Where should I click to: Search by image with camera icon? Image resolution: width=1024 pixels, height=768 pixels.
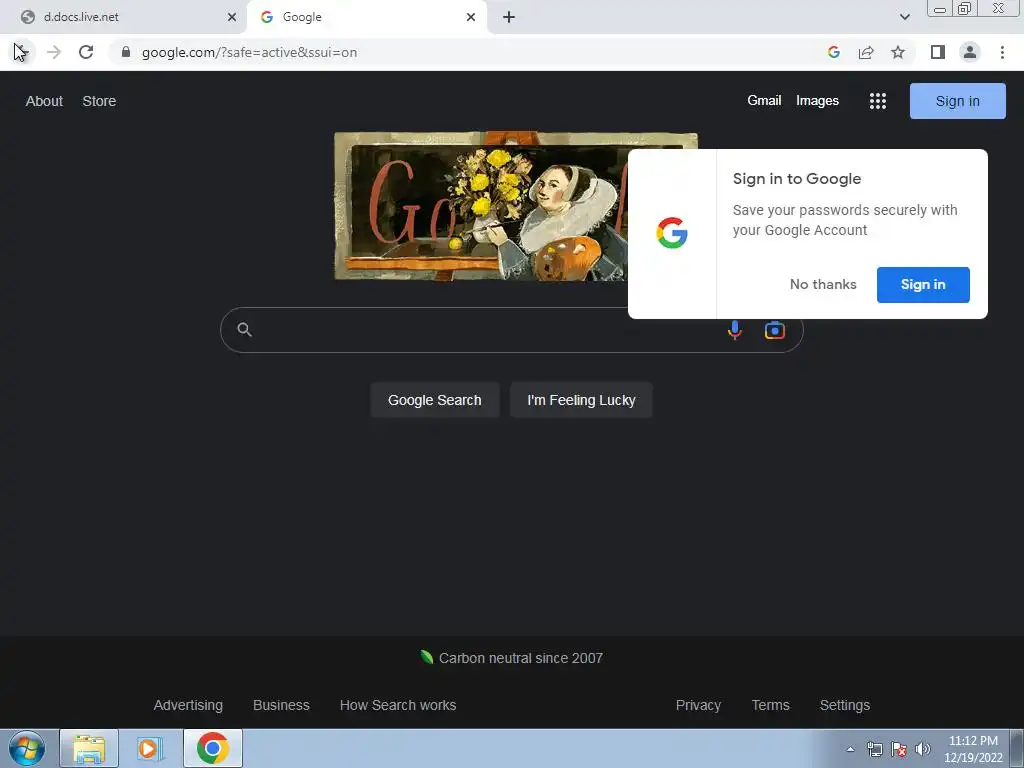[x=775, y=330]
